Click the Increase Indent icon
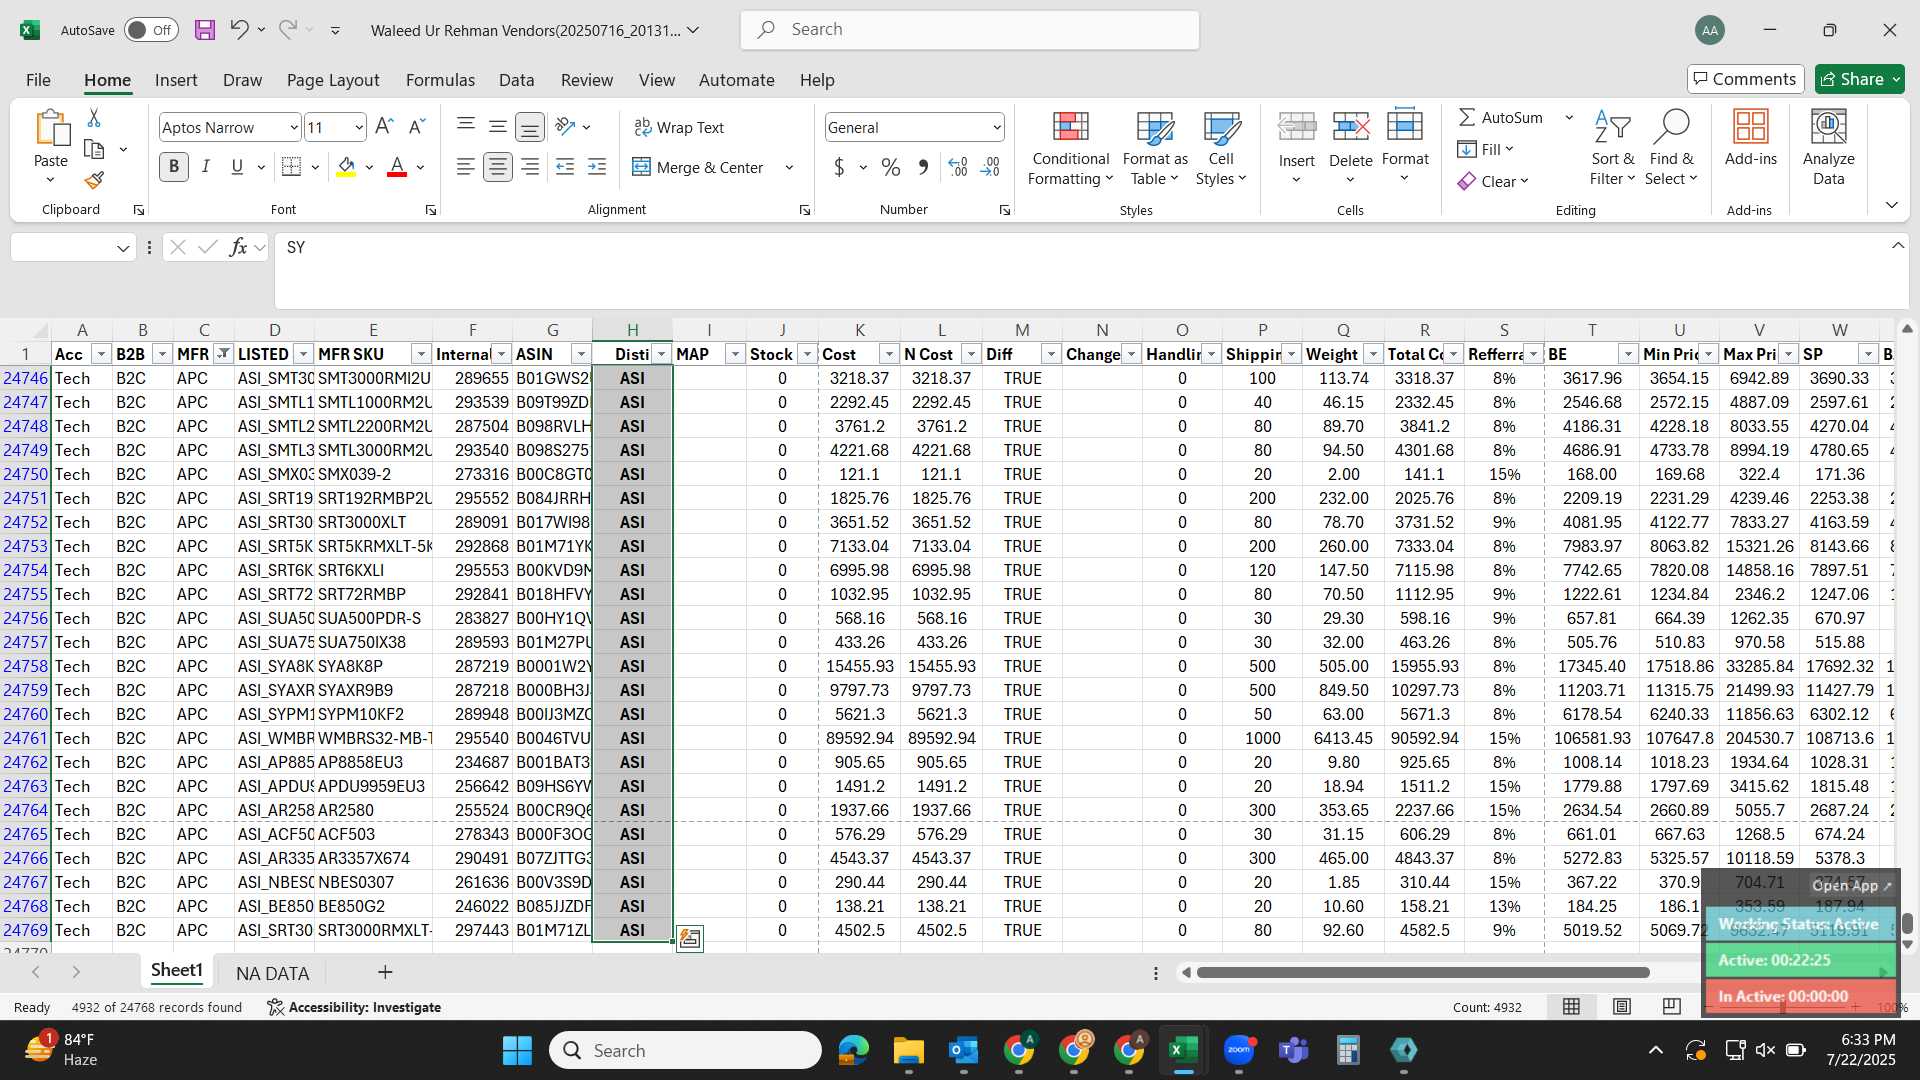 [597, 167]
